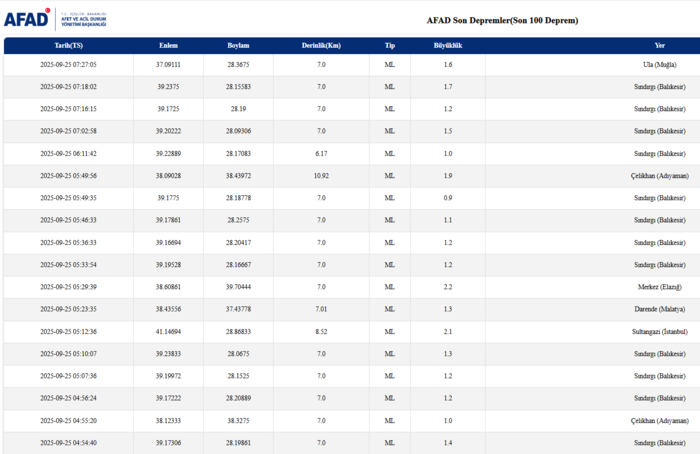700x454 pixels.
Task: Click the 2025-09-25 04:54:40 timestamp cell
Action: tap(69, 442)
